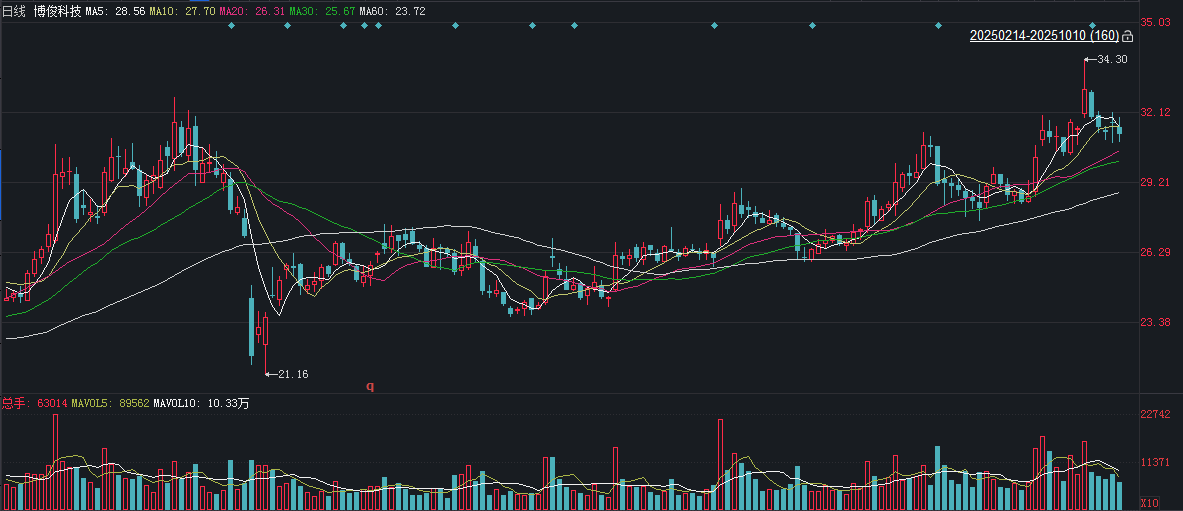The width and height of the screenshot is (1183, 511).
Task: Click the red q marker below the chart
Action: point(369,386)
